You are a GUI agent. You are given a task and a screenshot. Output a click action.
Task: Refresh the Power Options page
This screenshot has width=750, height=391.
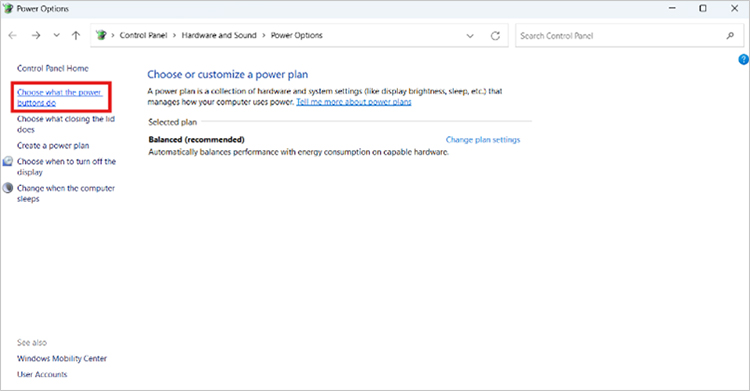[x=495, y=36]
